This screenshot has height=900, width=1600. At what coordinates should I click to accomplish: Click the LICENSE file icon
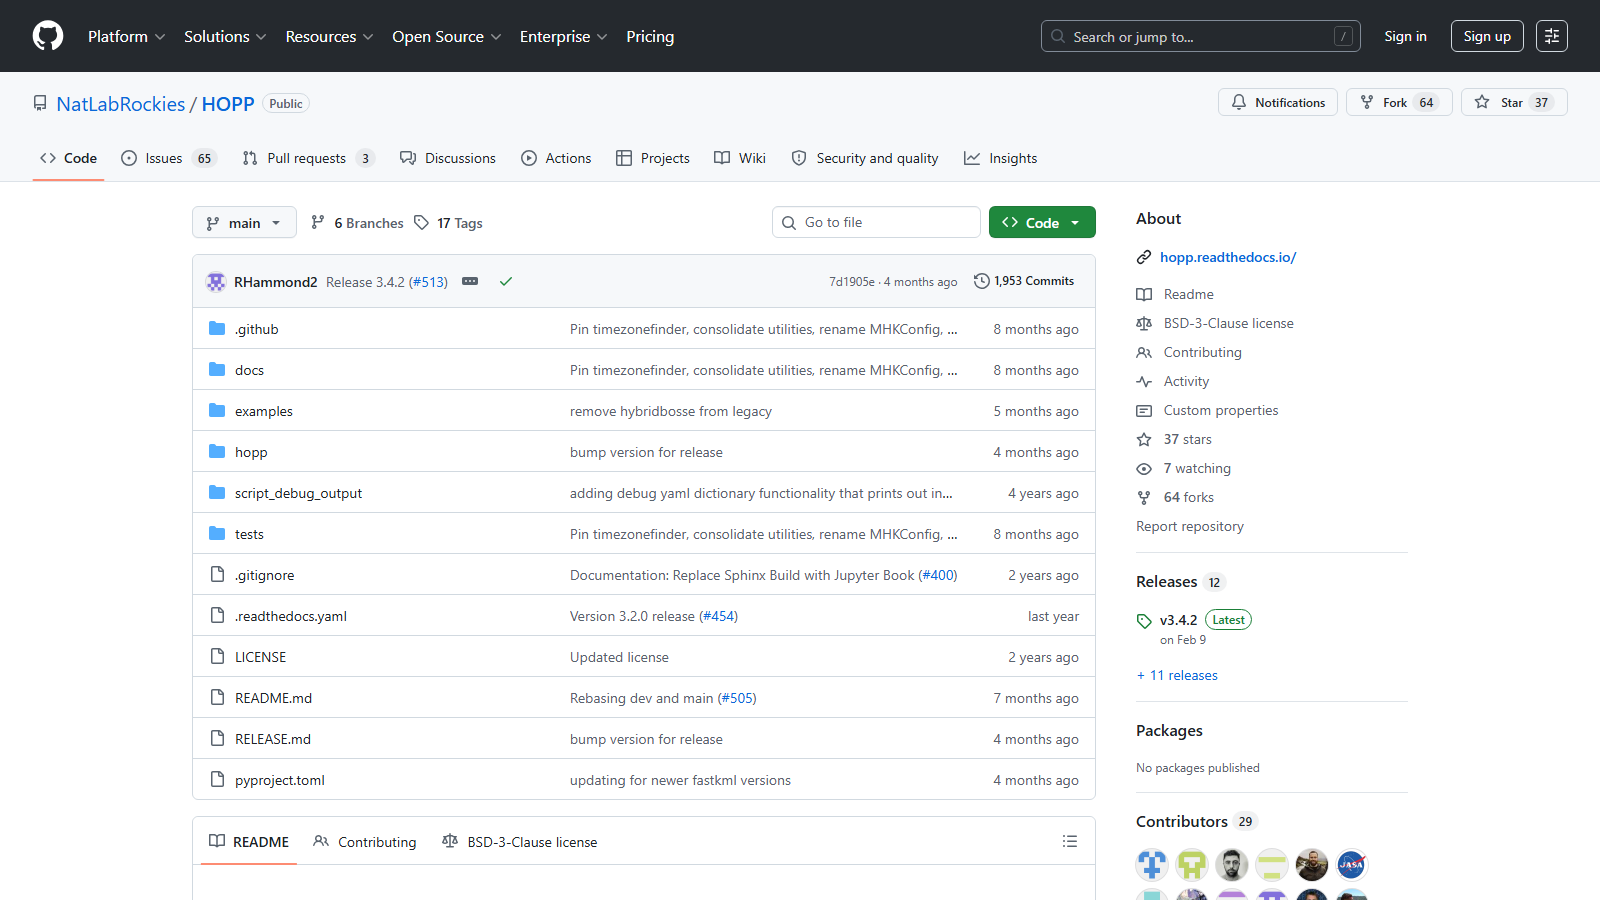[217, 657]
